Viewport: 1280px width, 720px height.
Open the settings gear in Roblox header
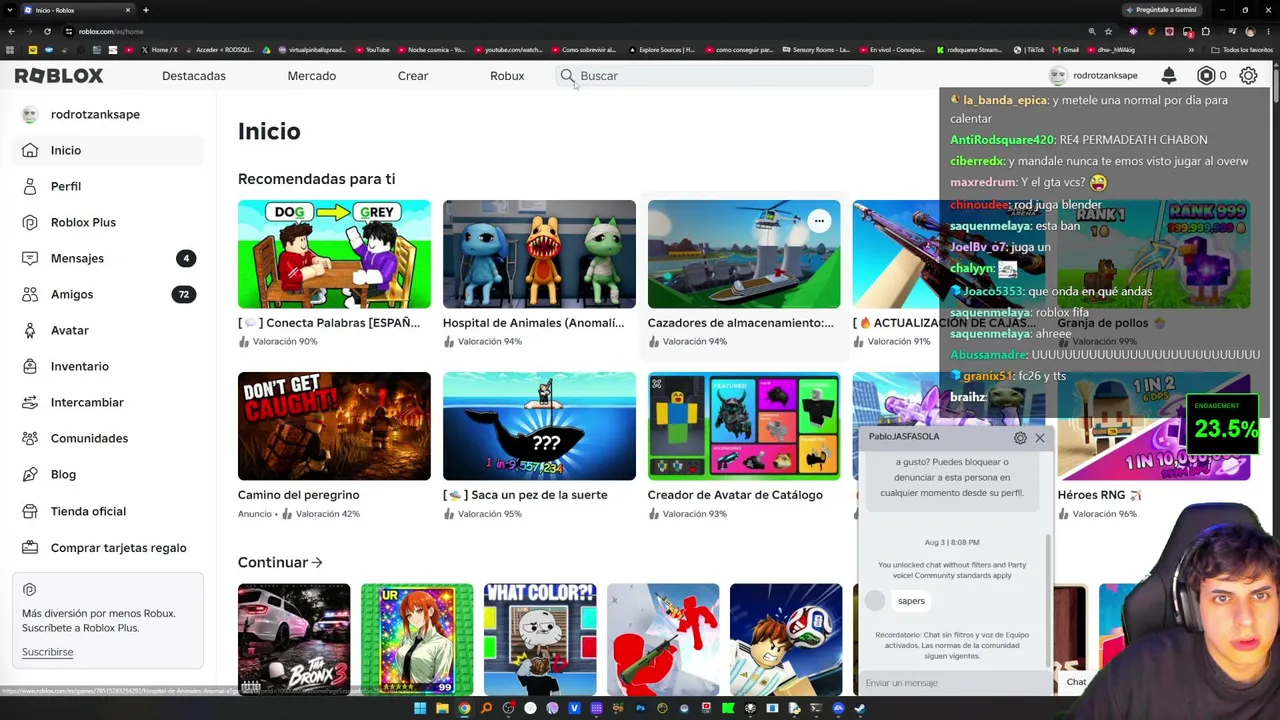pos(1248,75)
